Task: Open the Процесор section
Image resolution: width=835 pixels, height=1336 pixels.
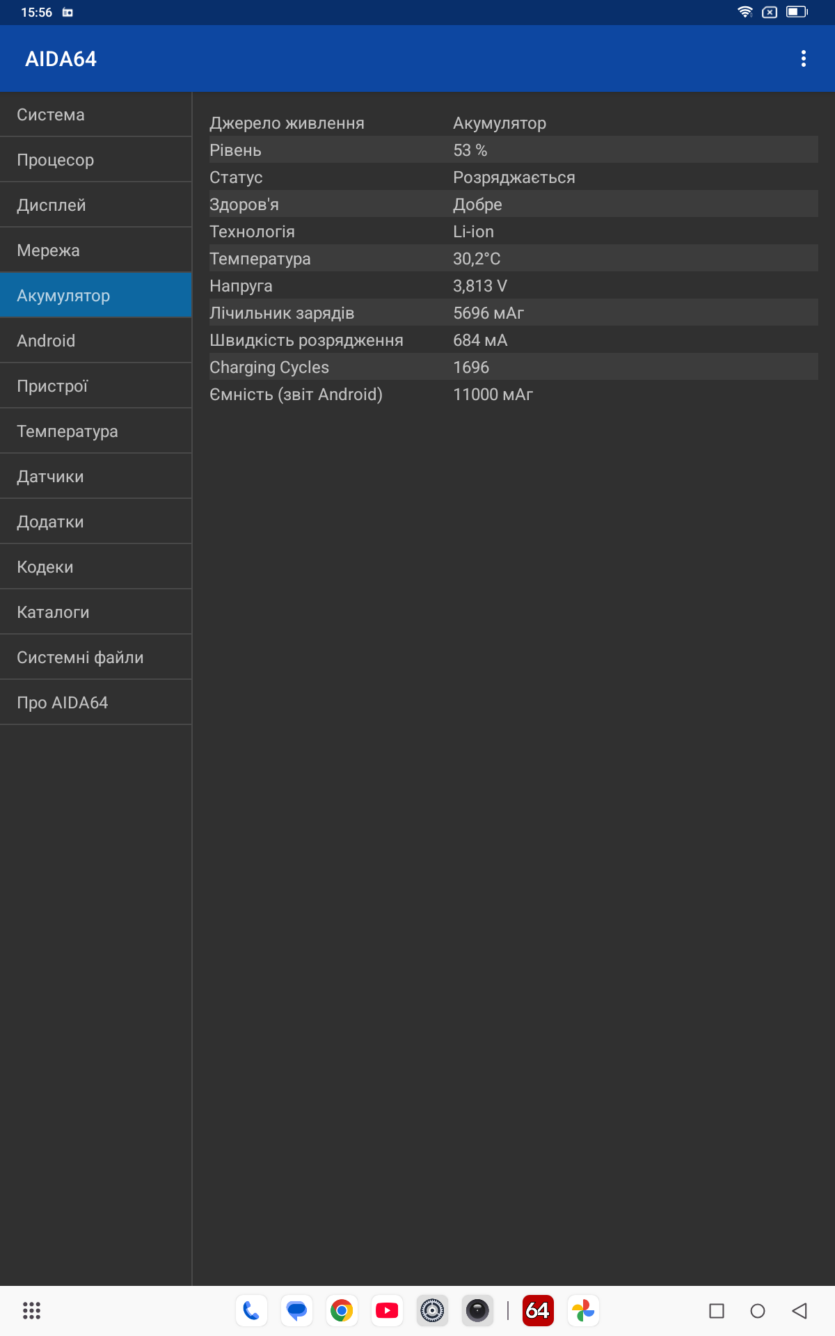Action: 96,160
